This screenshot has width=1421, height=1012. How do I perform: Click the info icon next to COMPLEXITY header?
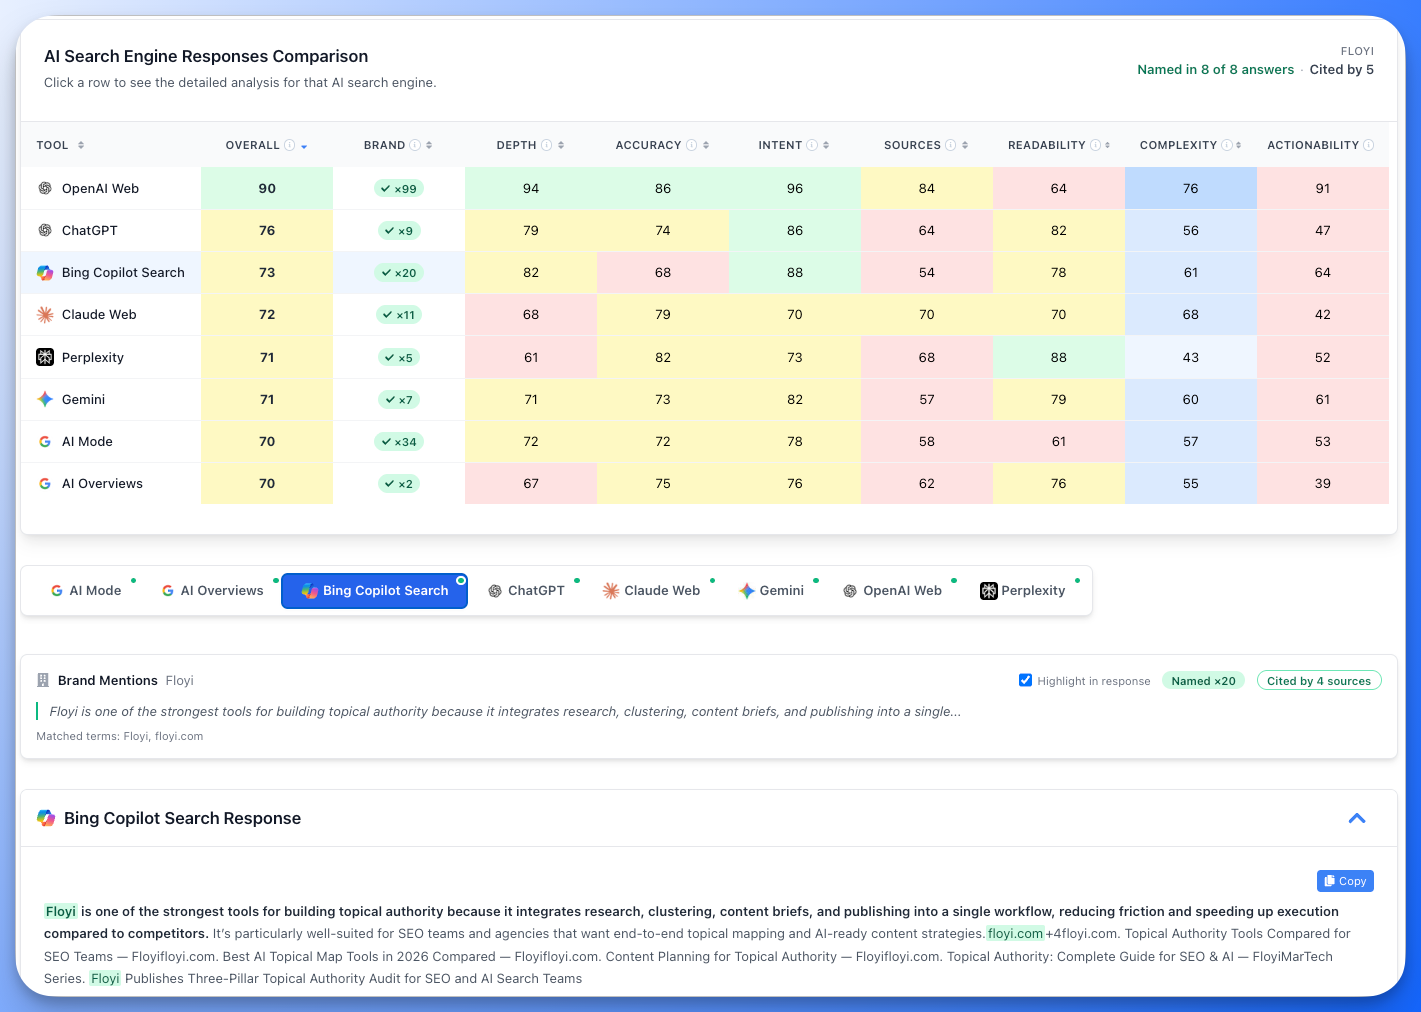tap(1227, 145)
